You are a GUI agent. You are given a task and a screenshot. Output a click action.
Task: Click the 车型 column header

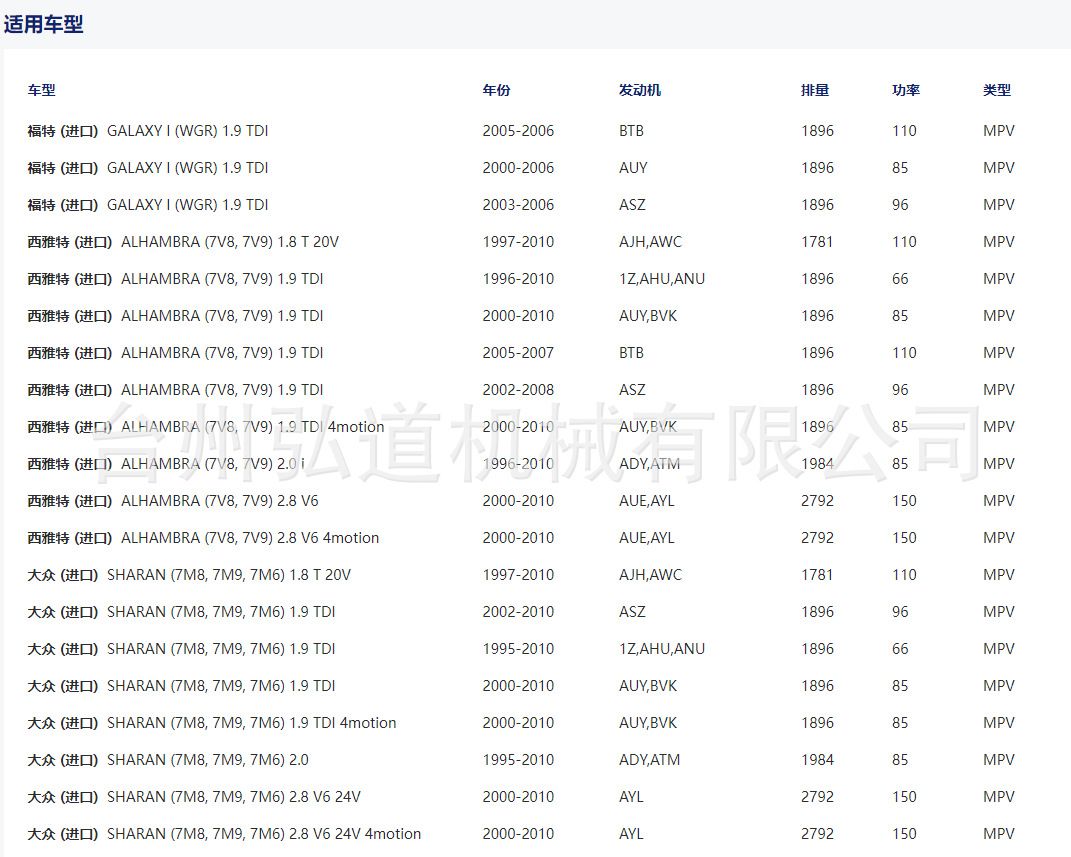tap(41, 90)
